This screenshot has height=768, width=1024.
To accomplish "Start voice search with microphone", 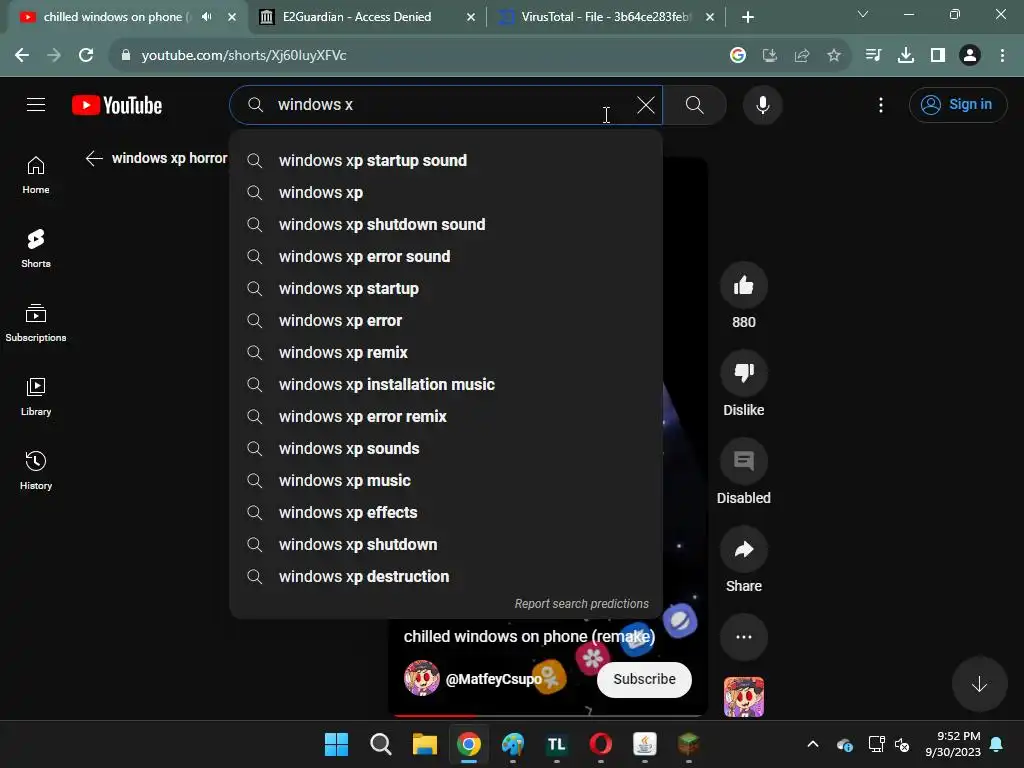I will 762,104.
